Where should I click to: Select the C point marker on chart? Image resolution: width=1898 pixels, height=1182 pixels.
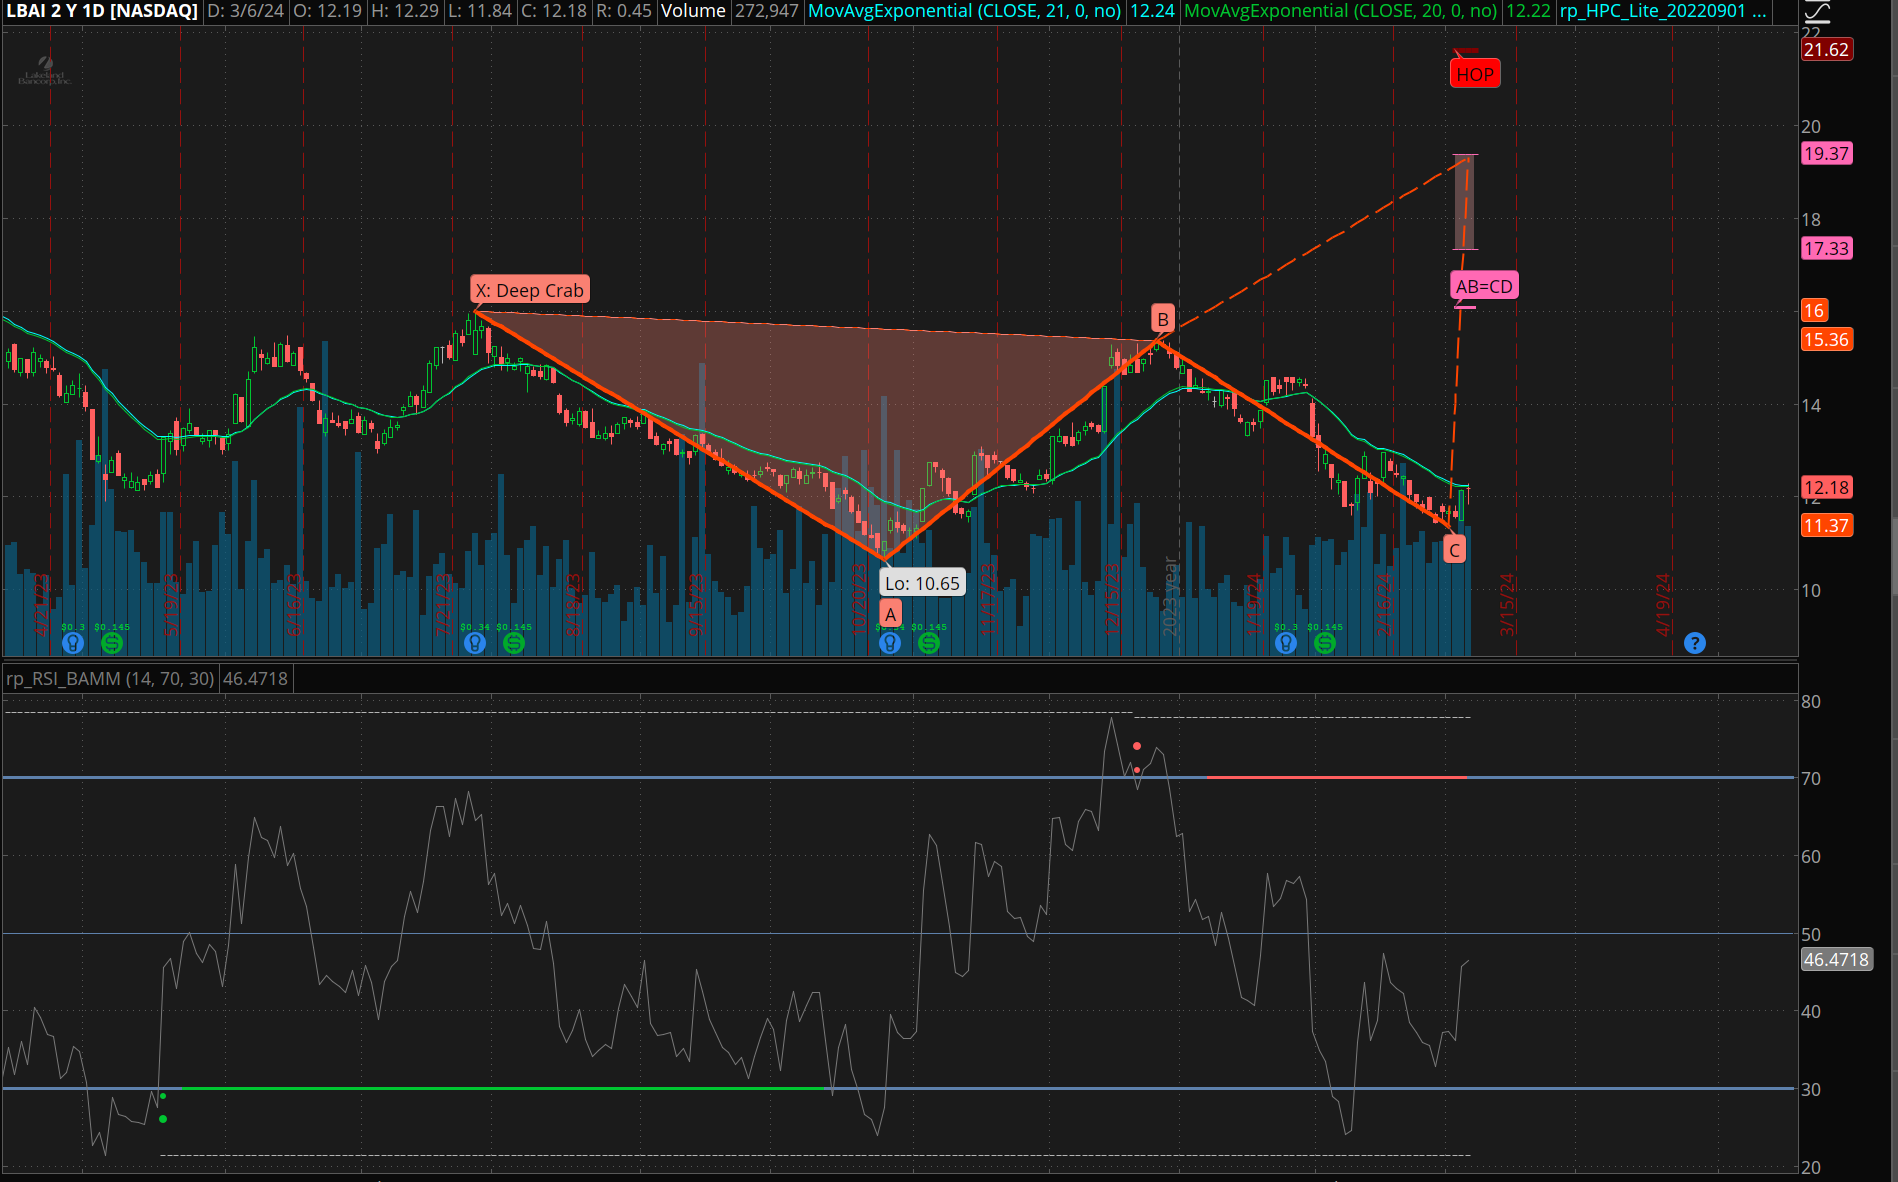1455,550
